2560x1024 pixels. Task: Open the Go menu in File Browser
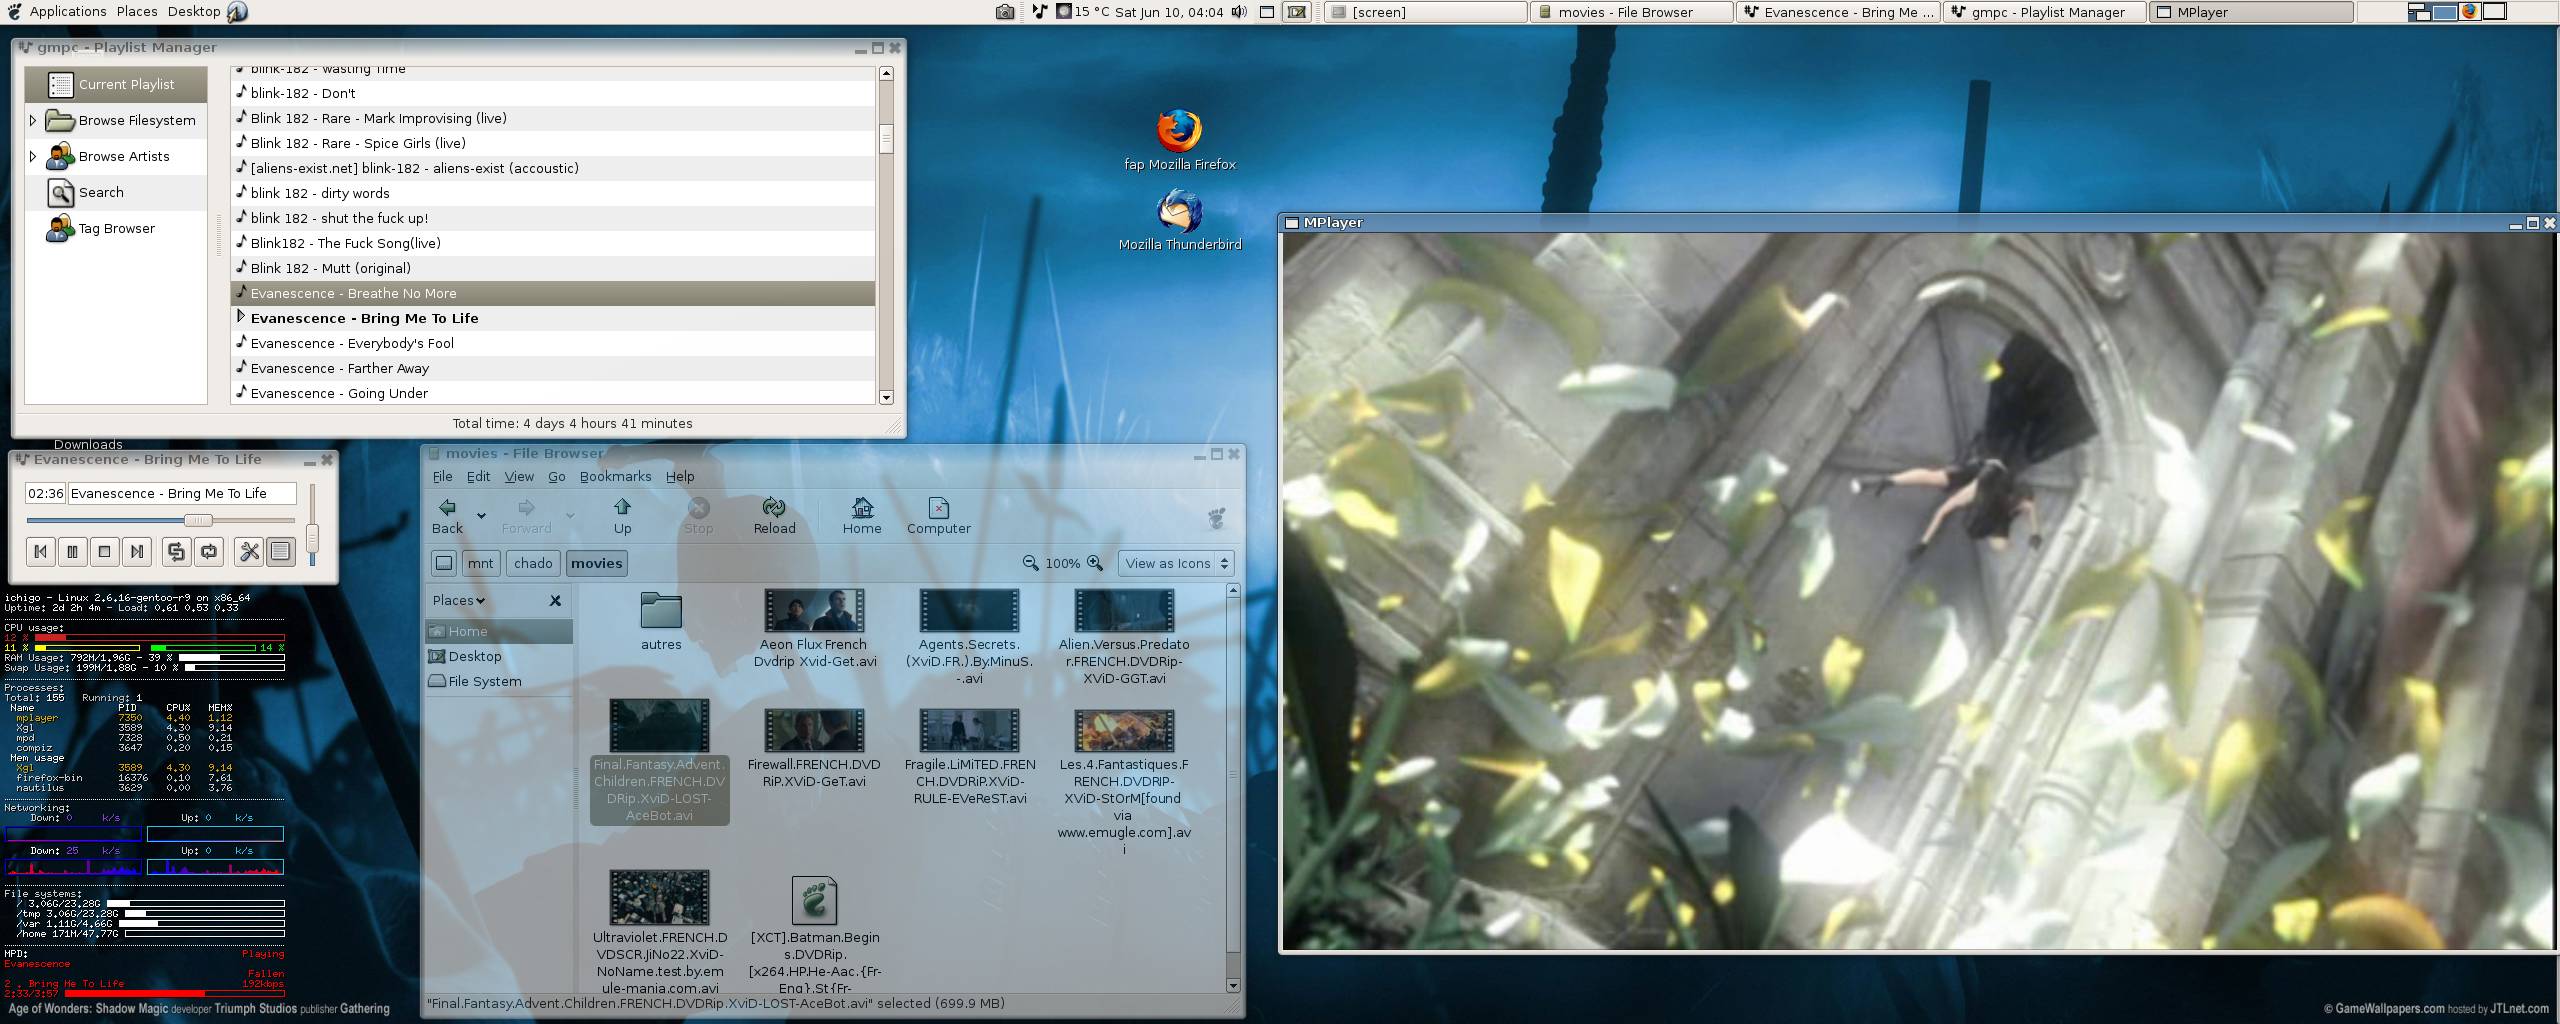(x=557, y=477)
